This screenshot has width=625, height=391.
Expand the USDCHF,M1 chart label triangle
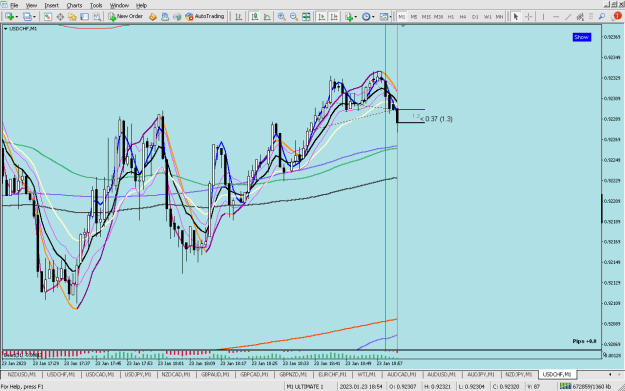5,29
